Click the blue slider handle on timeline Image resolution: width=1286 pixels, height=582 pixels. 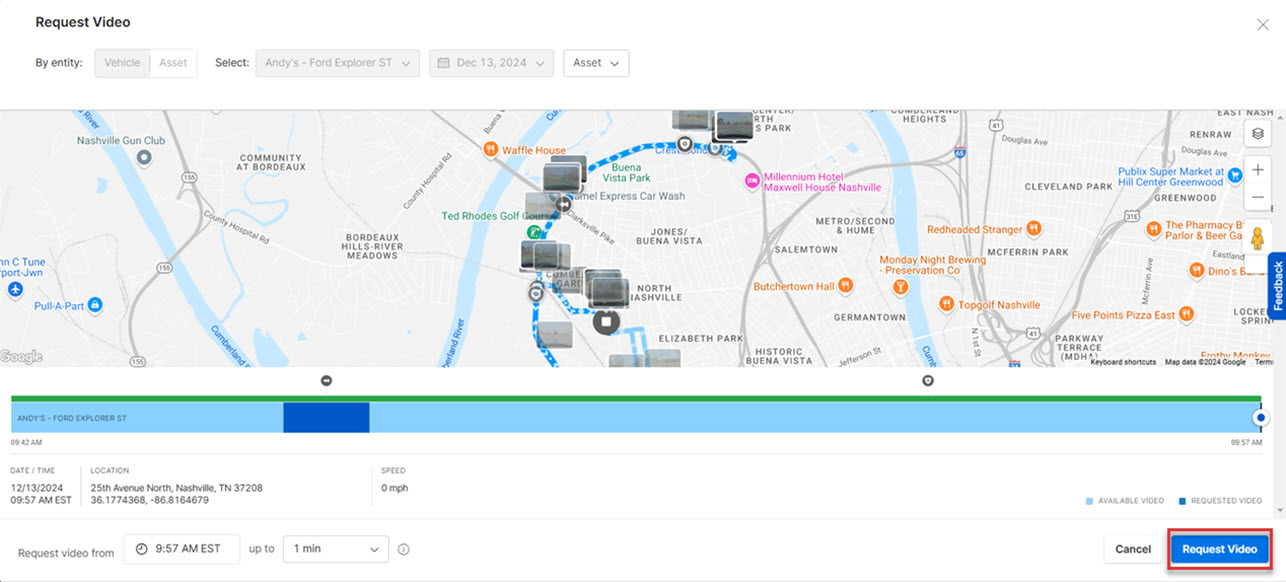(x=1259, y=417)
